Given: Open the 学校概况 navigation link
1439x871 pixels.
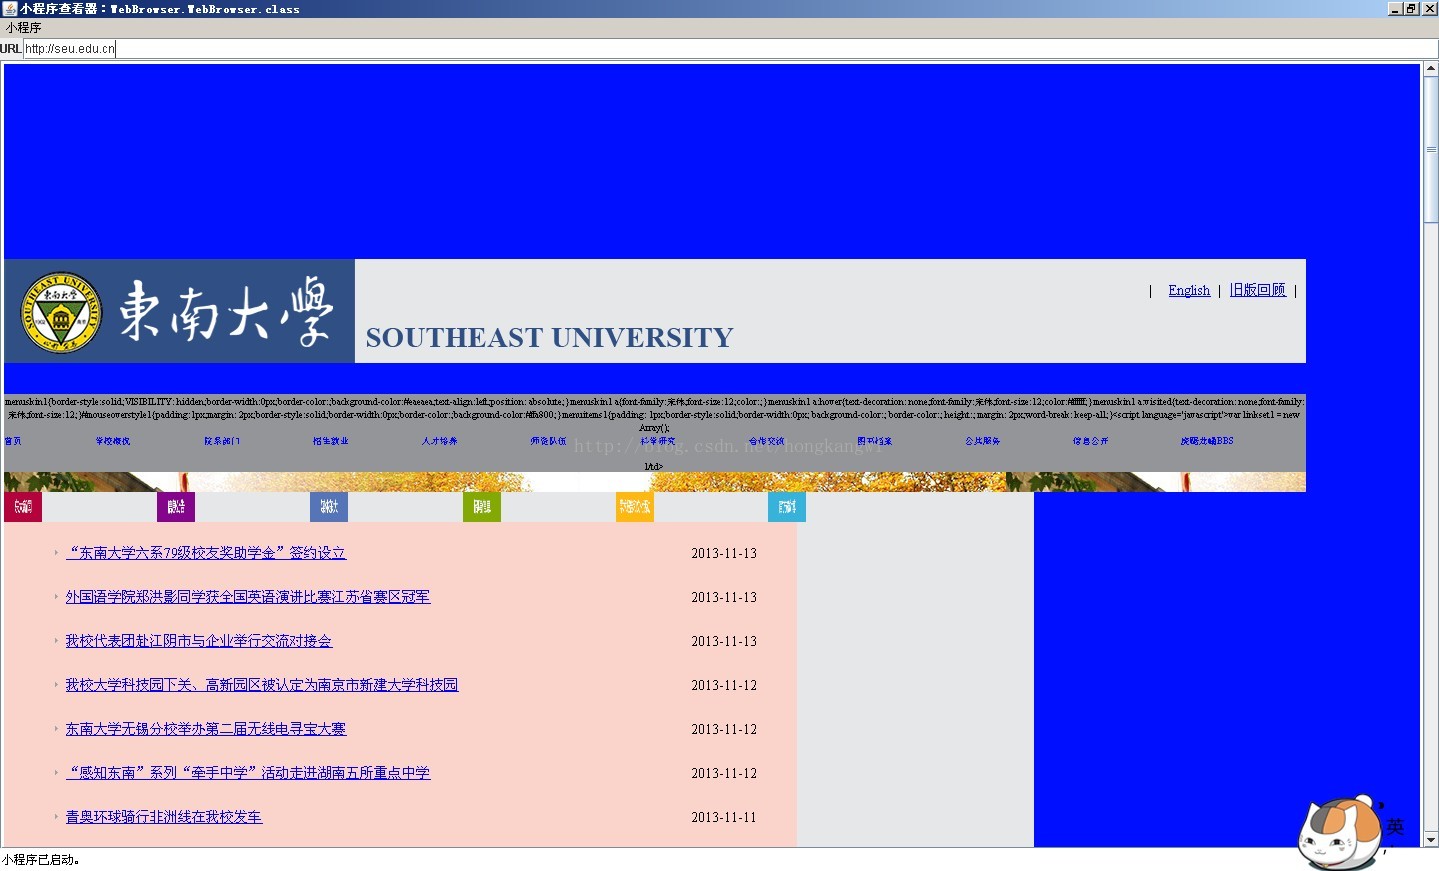Looking at the screenshot, I should tap(113, 441).
